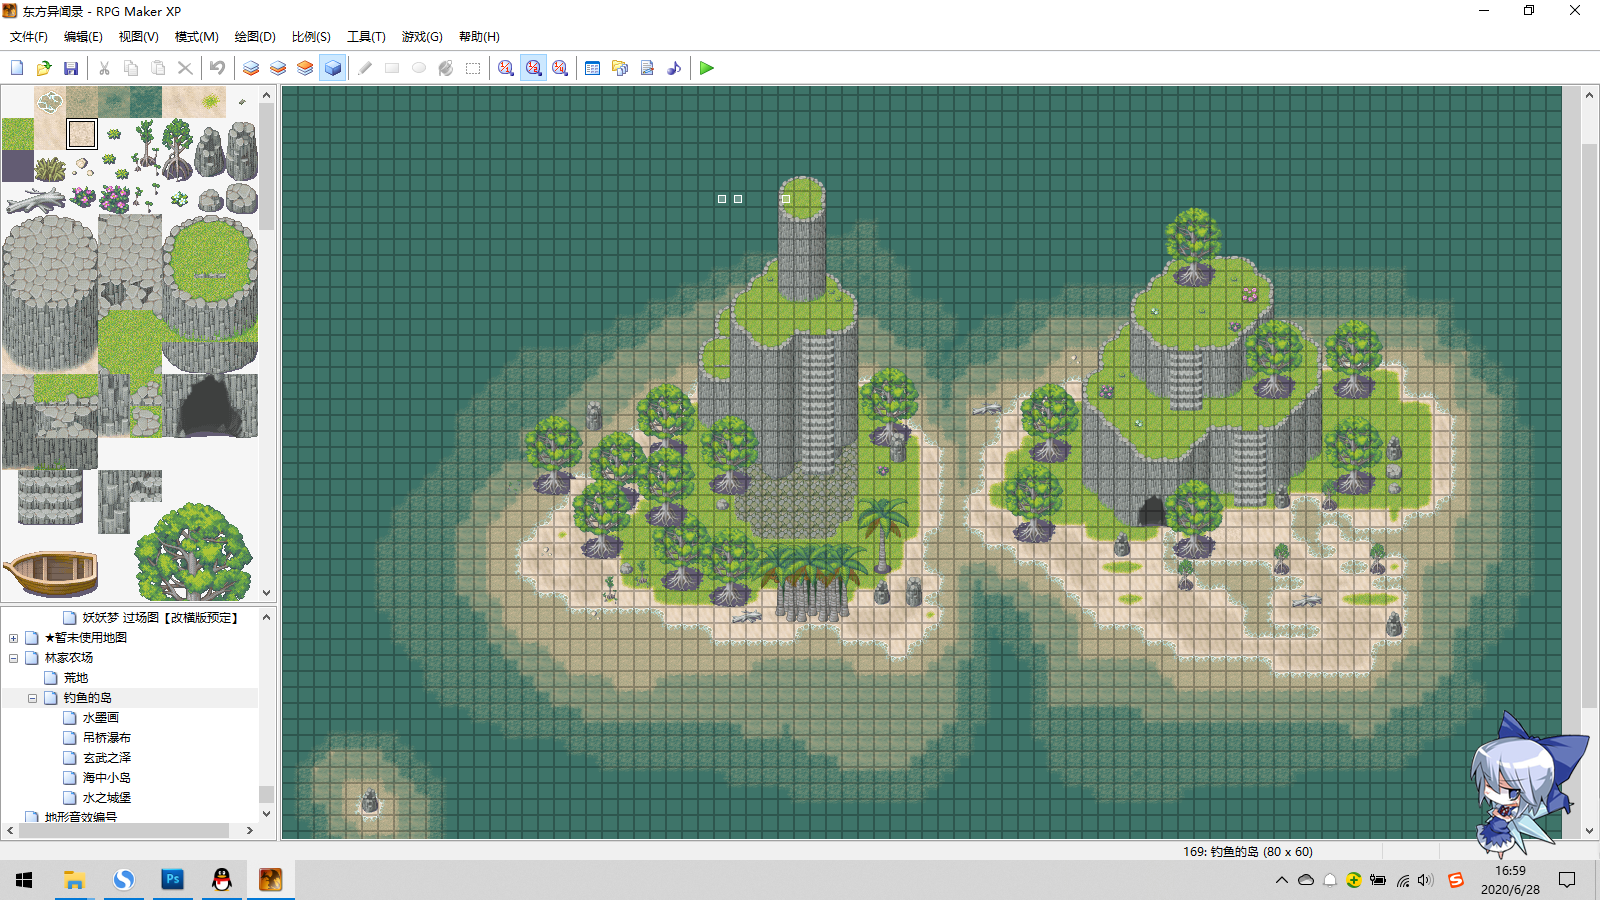Open the QQ penguin app in the taskbar
The width and height of the screenshot is (1600, 900).
point(222,880)
